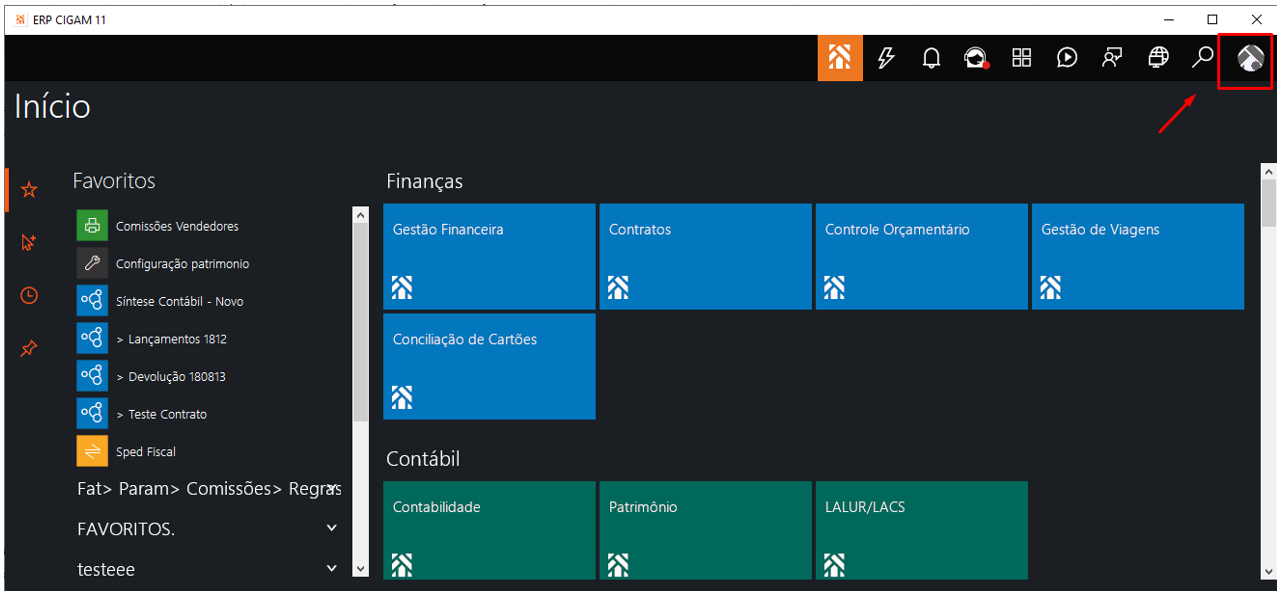Viewport: 1277px width, 591px height.
Task: Click the user profile avatar
Action: 1250,58
